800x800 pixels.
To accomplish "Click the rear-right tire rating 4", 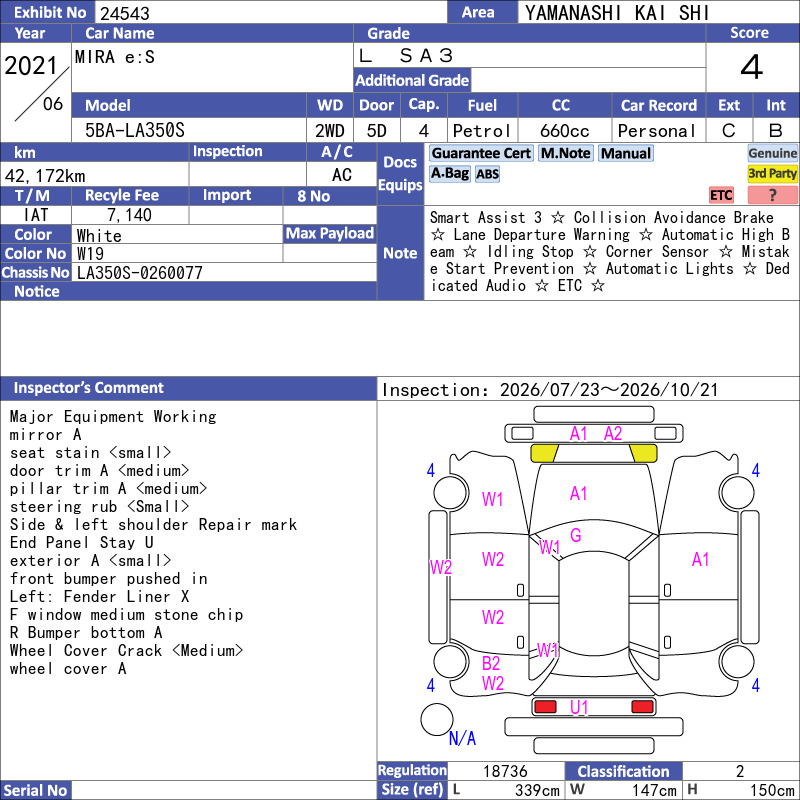I will pyautogui.click(x=756, y=685).
